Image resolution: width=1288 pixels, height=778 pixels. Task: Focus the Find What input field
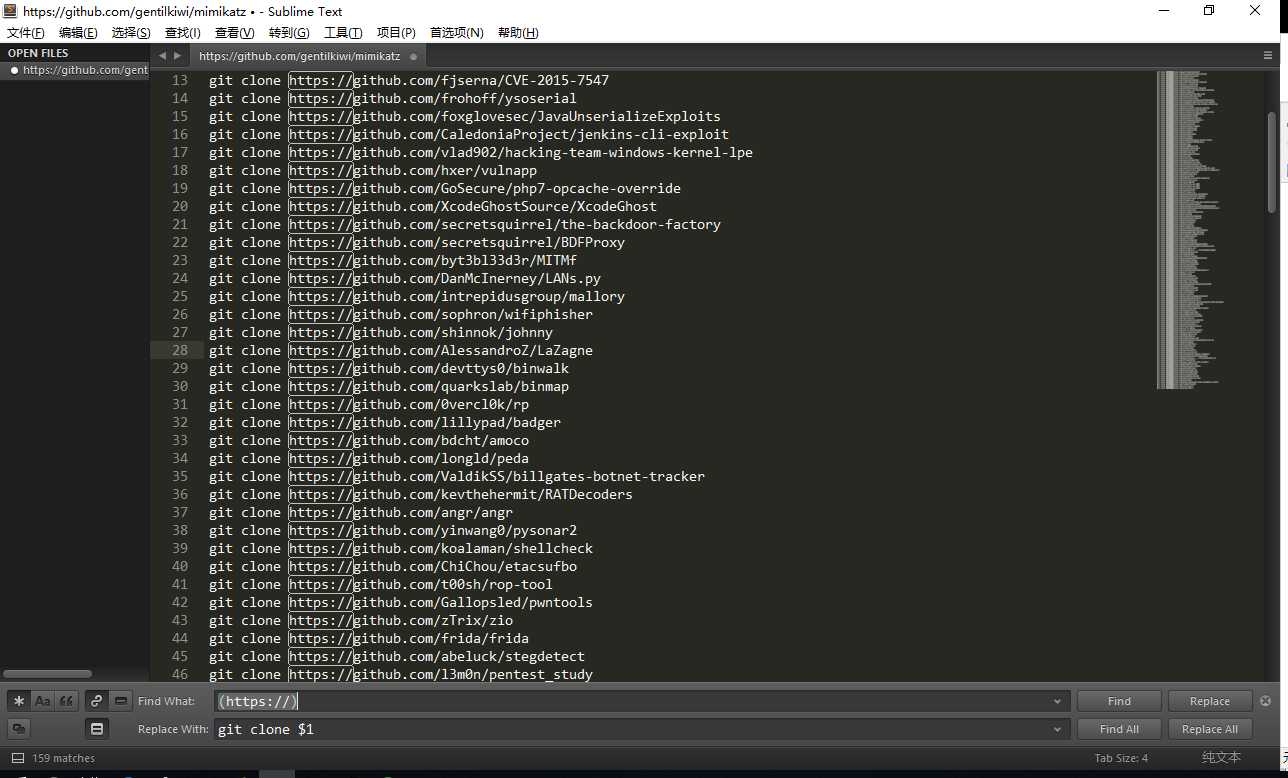click(640, 701)
